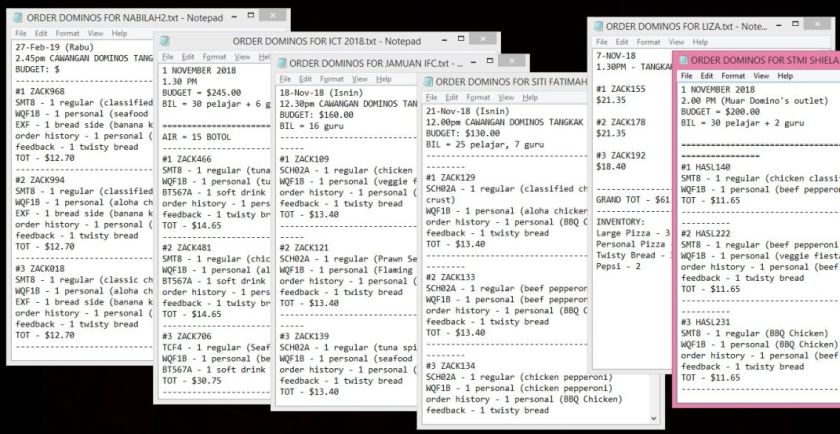The image size is (840, 434).
Task: Maximize the LIZA Notepad window
Action: (x=796, y=24)
